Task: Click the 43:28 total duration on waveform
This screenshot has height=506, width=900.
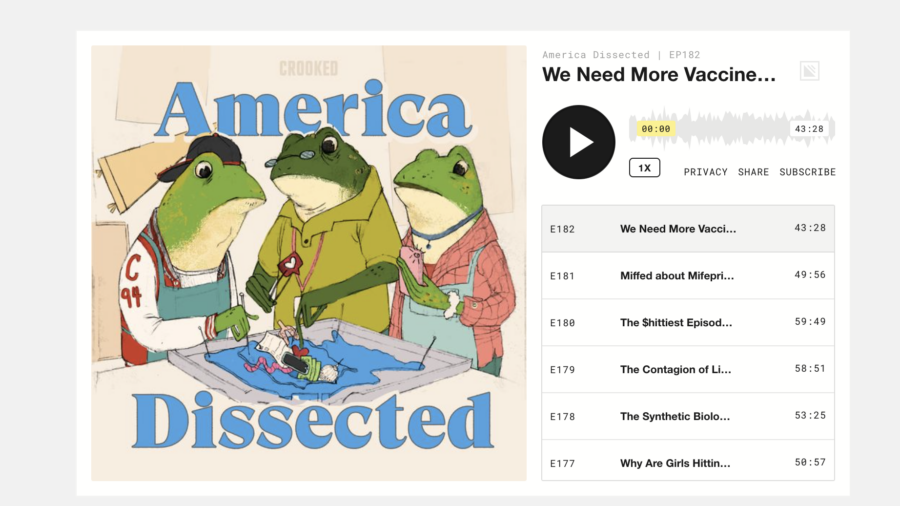Action: [809, 129]
